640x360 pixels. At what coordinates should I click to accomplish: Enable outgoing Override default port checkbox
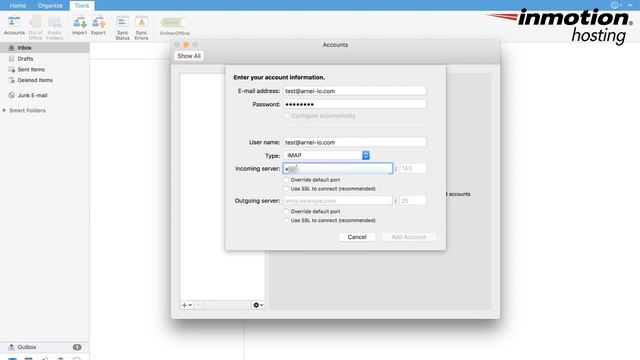click(287, 211)
